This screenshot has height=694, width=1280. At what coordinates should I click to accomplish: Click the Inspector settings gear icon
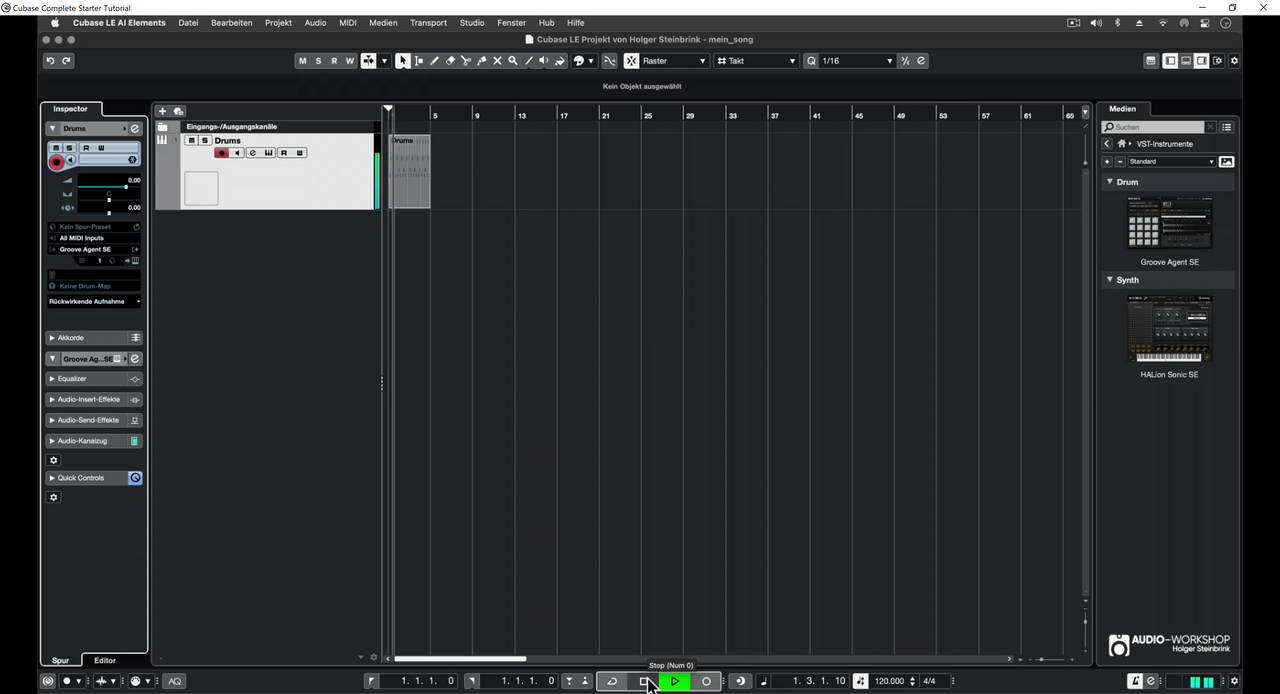(x=54, y=460)
